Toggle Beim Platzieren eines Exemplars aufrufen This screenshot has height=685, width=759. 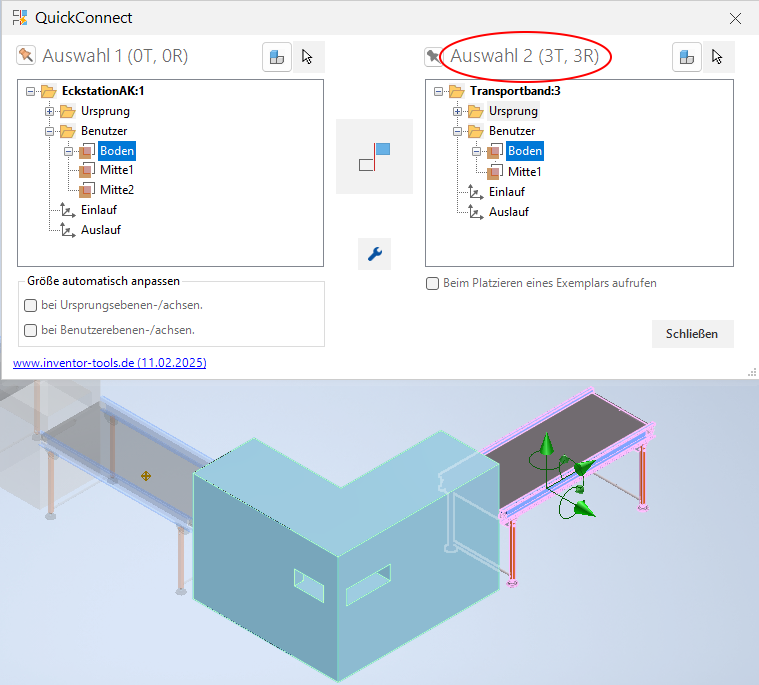point(432,283)
